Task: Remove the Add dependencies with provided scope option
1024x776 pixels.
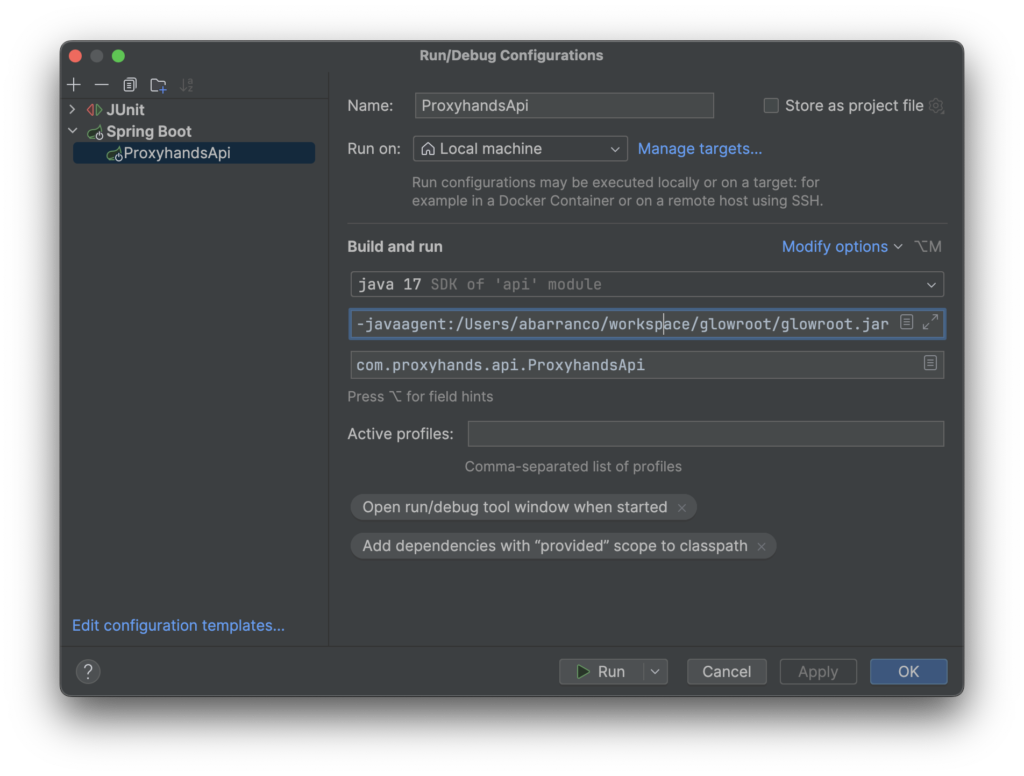Action: pos(761,547)
